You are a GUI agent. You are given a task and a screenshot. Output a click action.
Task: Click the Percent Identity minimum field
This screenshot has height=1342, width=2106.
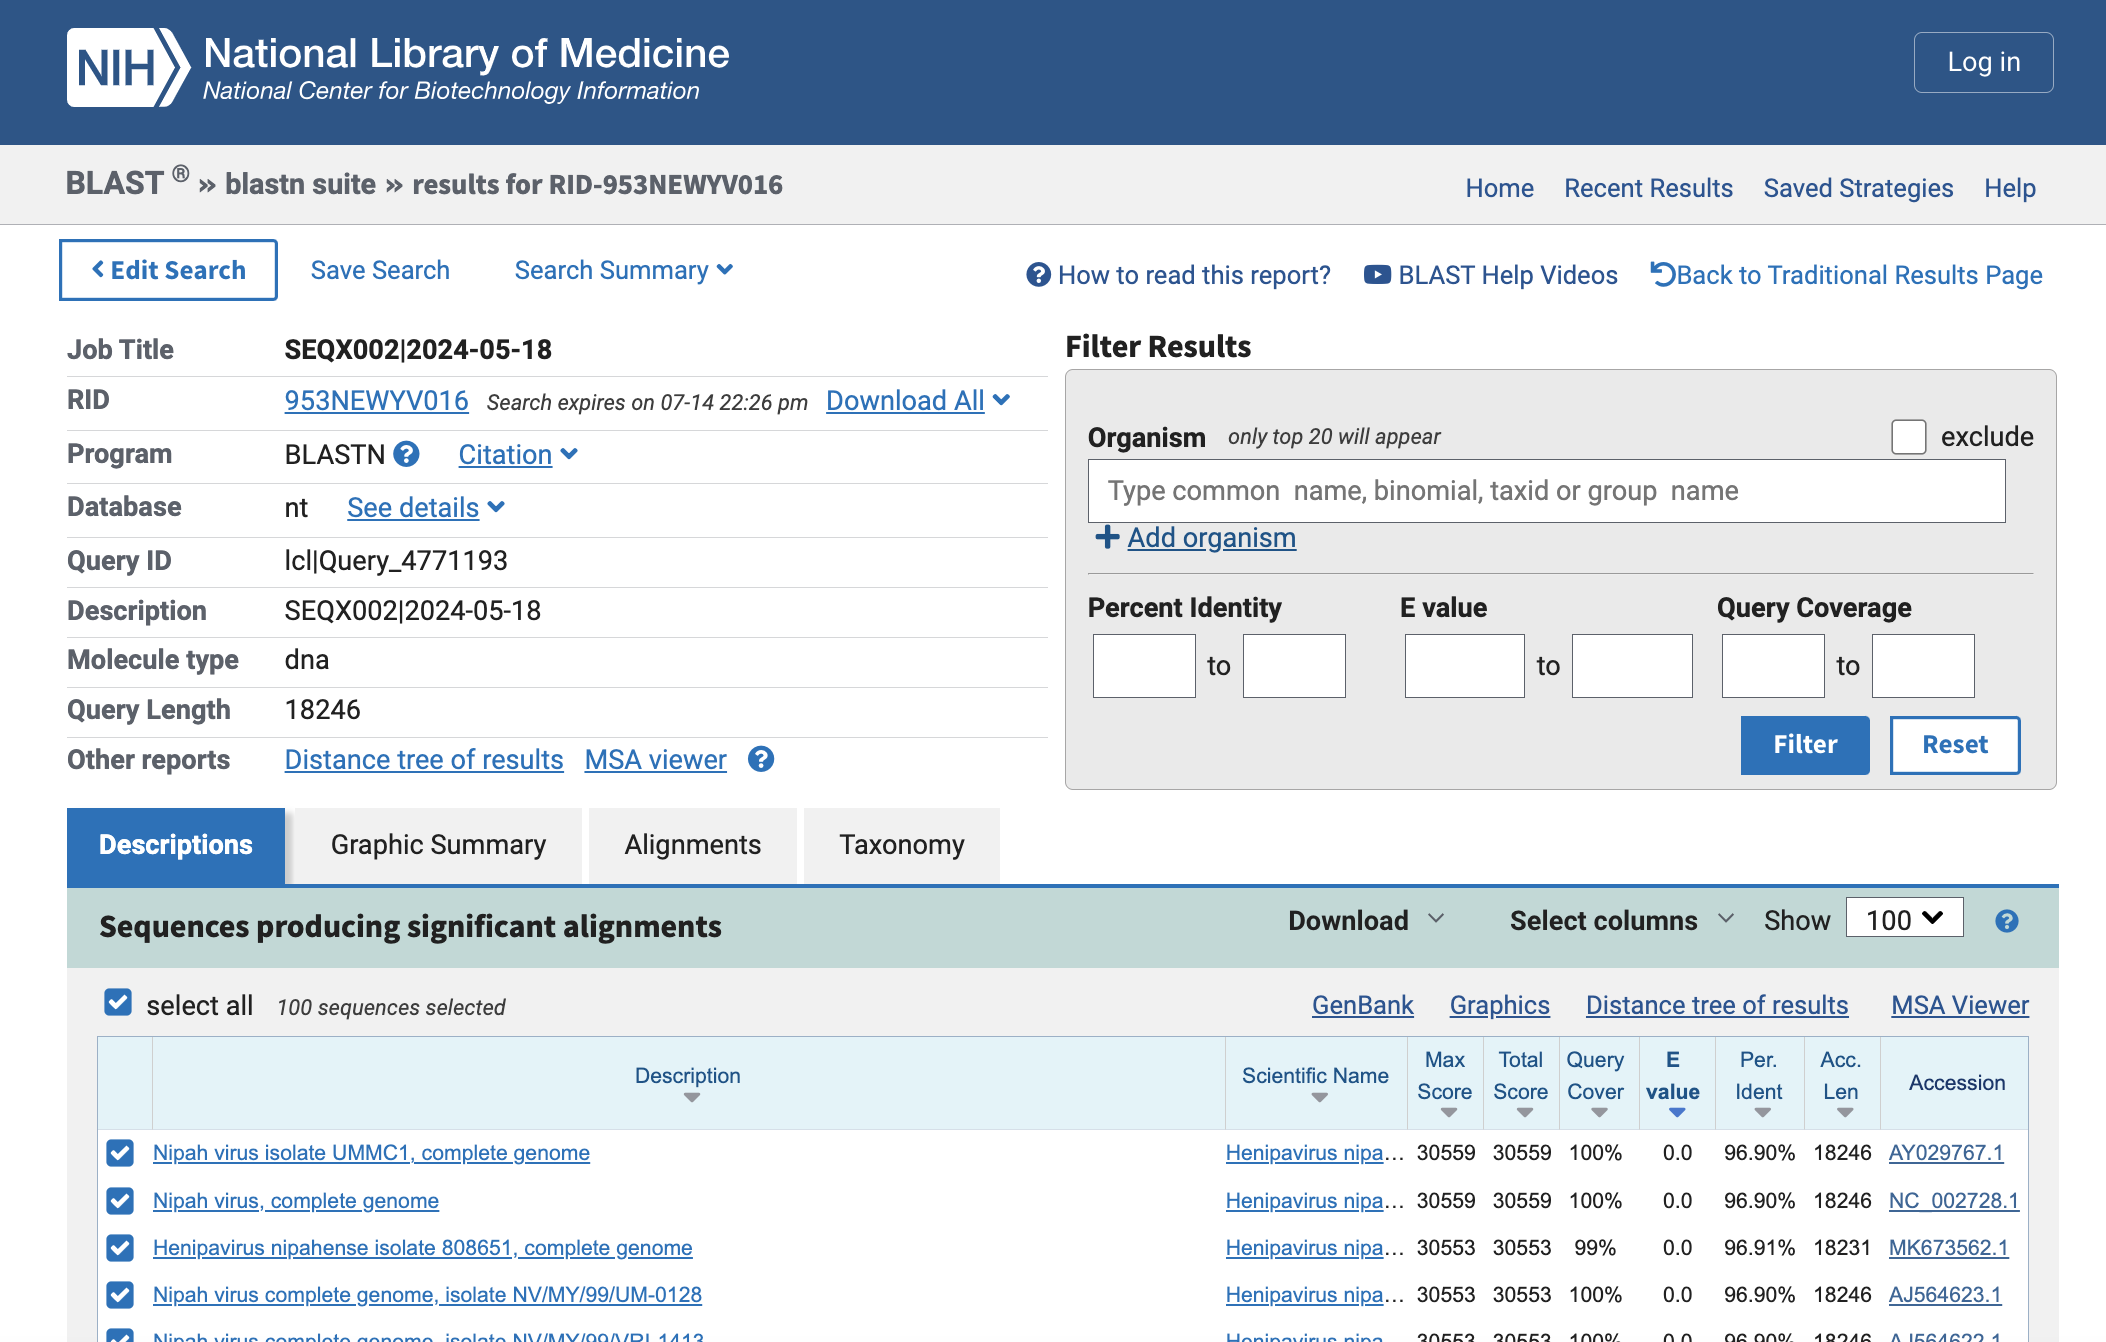pos(1144,665)
